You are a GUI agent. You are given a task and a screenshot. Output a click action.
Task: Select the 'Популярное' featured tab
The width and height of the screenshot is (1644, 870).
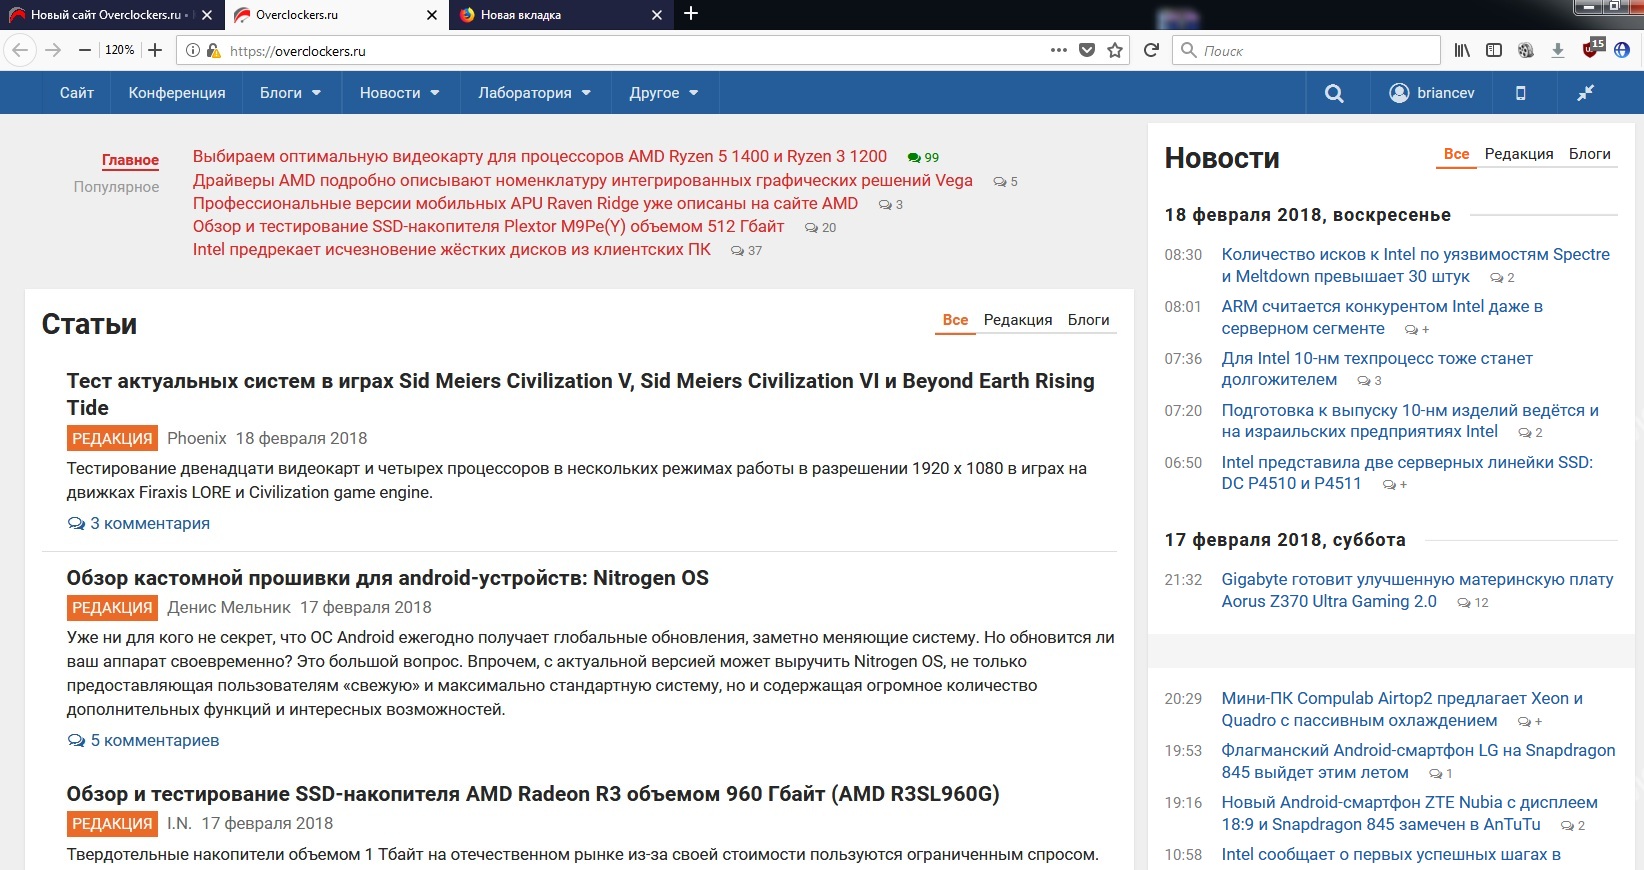116,187
